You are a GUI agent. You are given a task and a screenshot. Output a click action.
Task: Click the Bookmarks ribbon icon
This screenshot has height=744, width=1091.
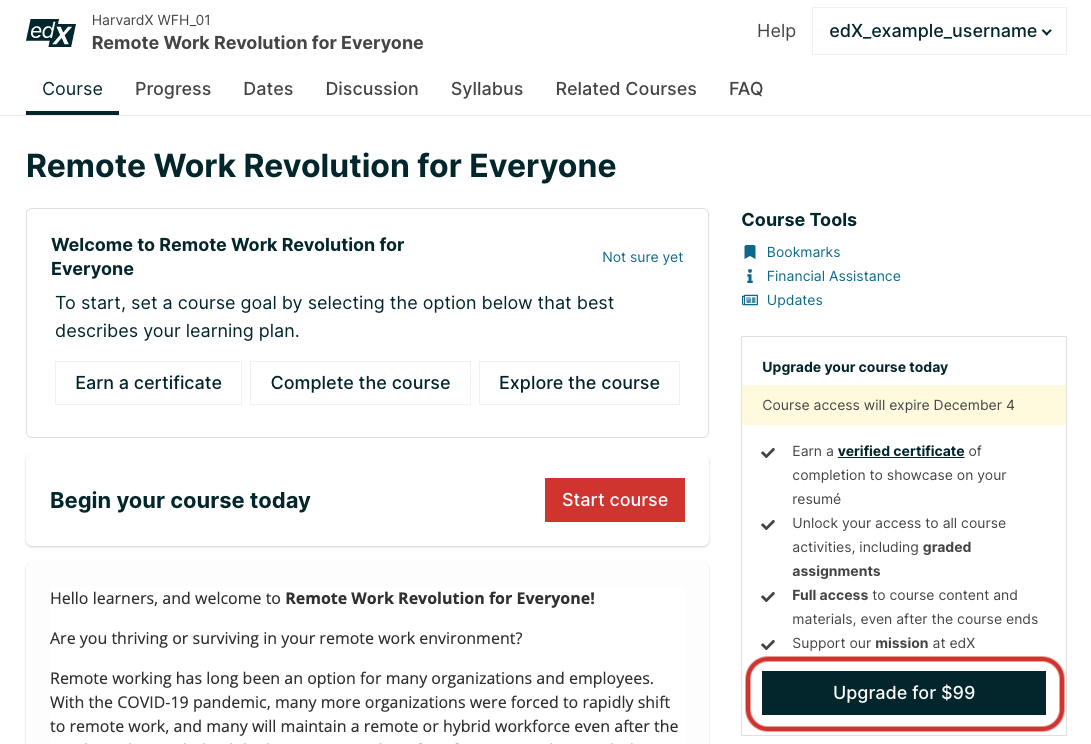point(749,252)
